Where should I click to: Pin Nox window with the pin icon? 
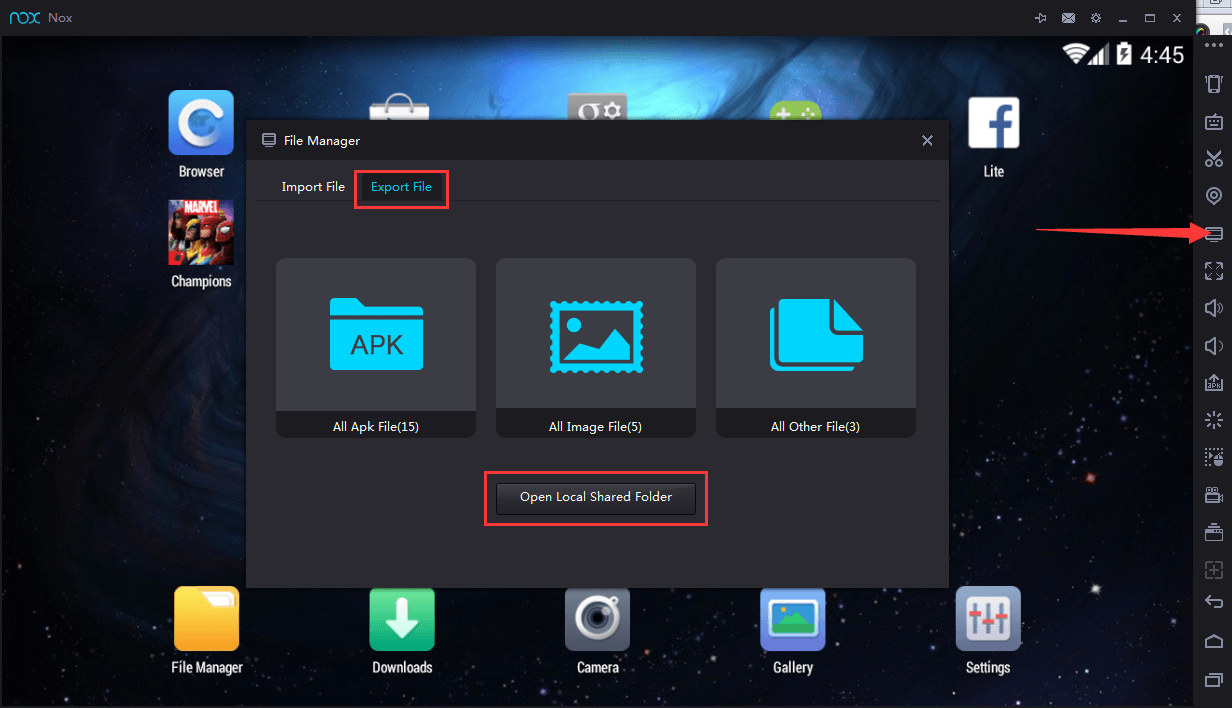click(x=1040, y=17)
